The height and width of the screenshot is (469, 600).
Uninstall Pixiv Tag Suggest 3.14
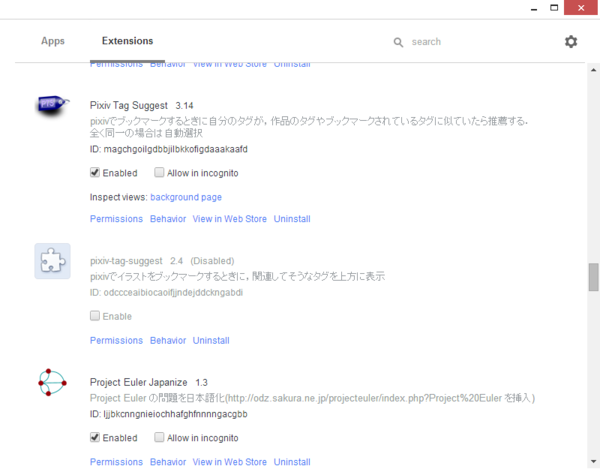point(292,219)
